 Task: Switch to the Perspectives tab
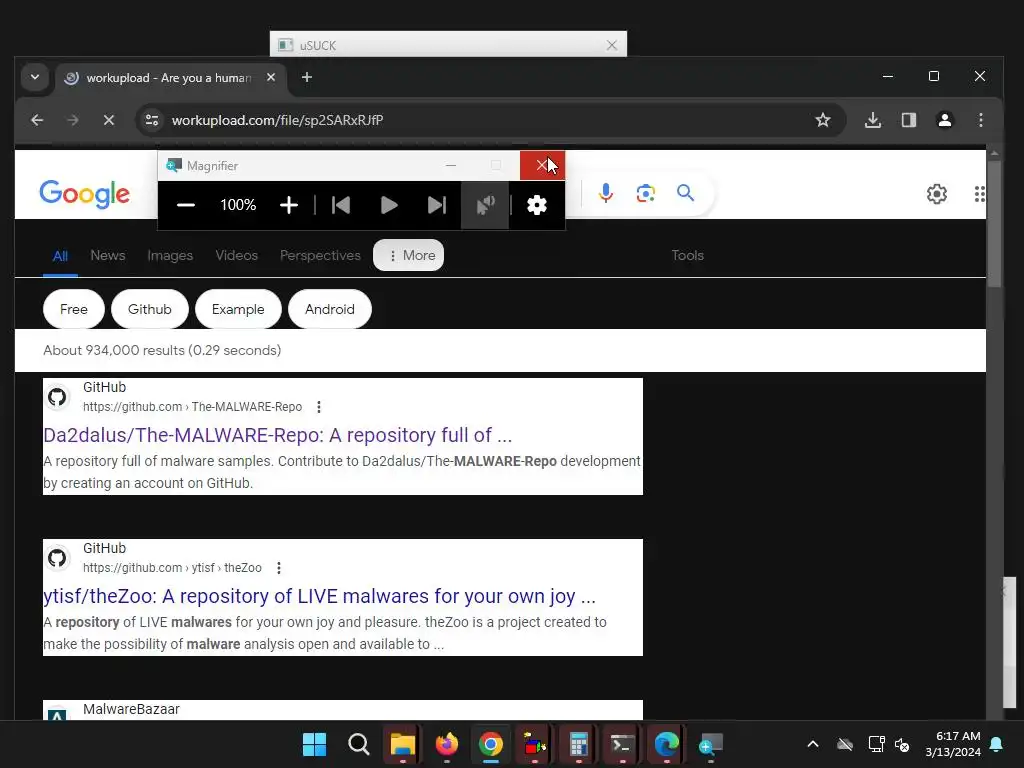[320, 255]
